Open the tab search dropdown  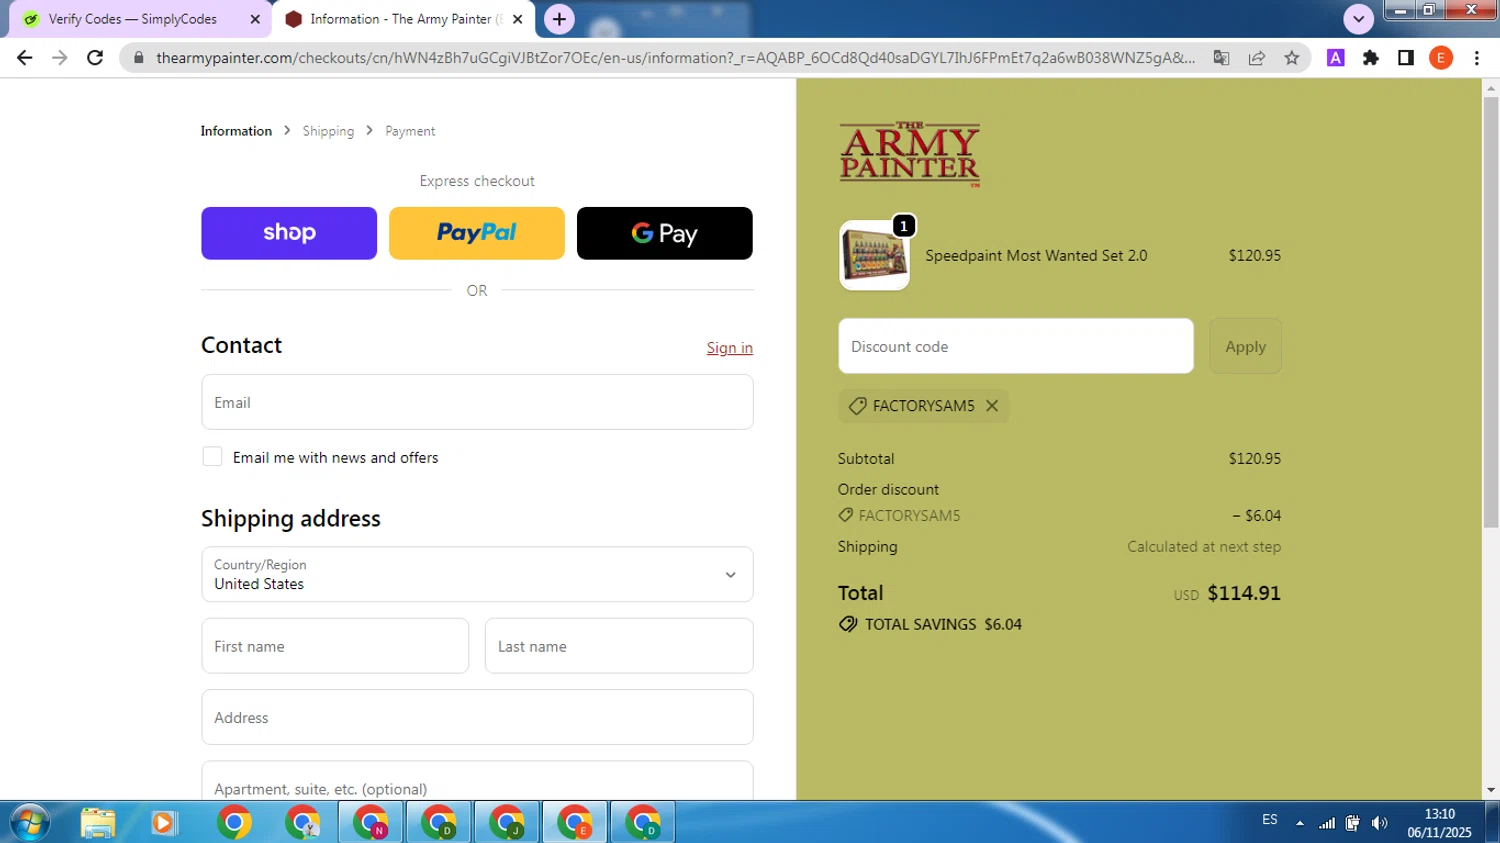(1358, 19)
